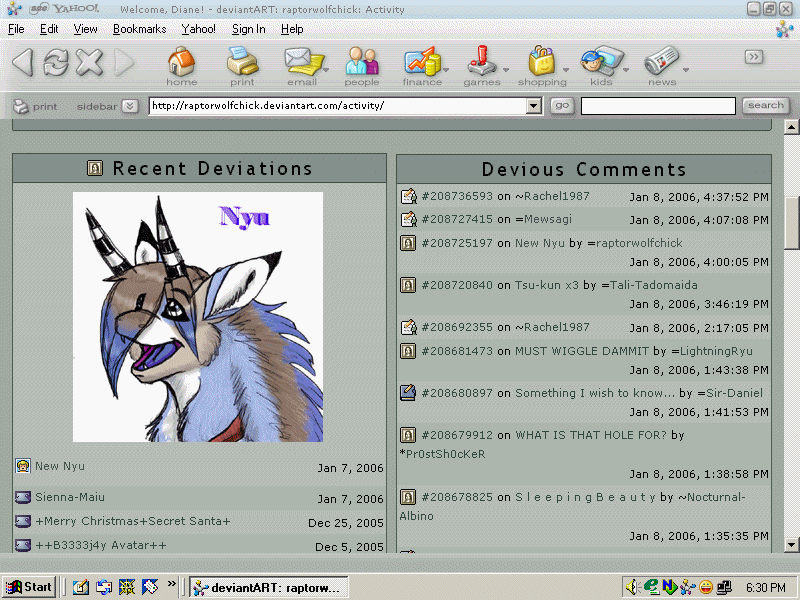
Task: Click the Back arrow navigation button
Action: [23, 62]
